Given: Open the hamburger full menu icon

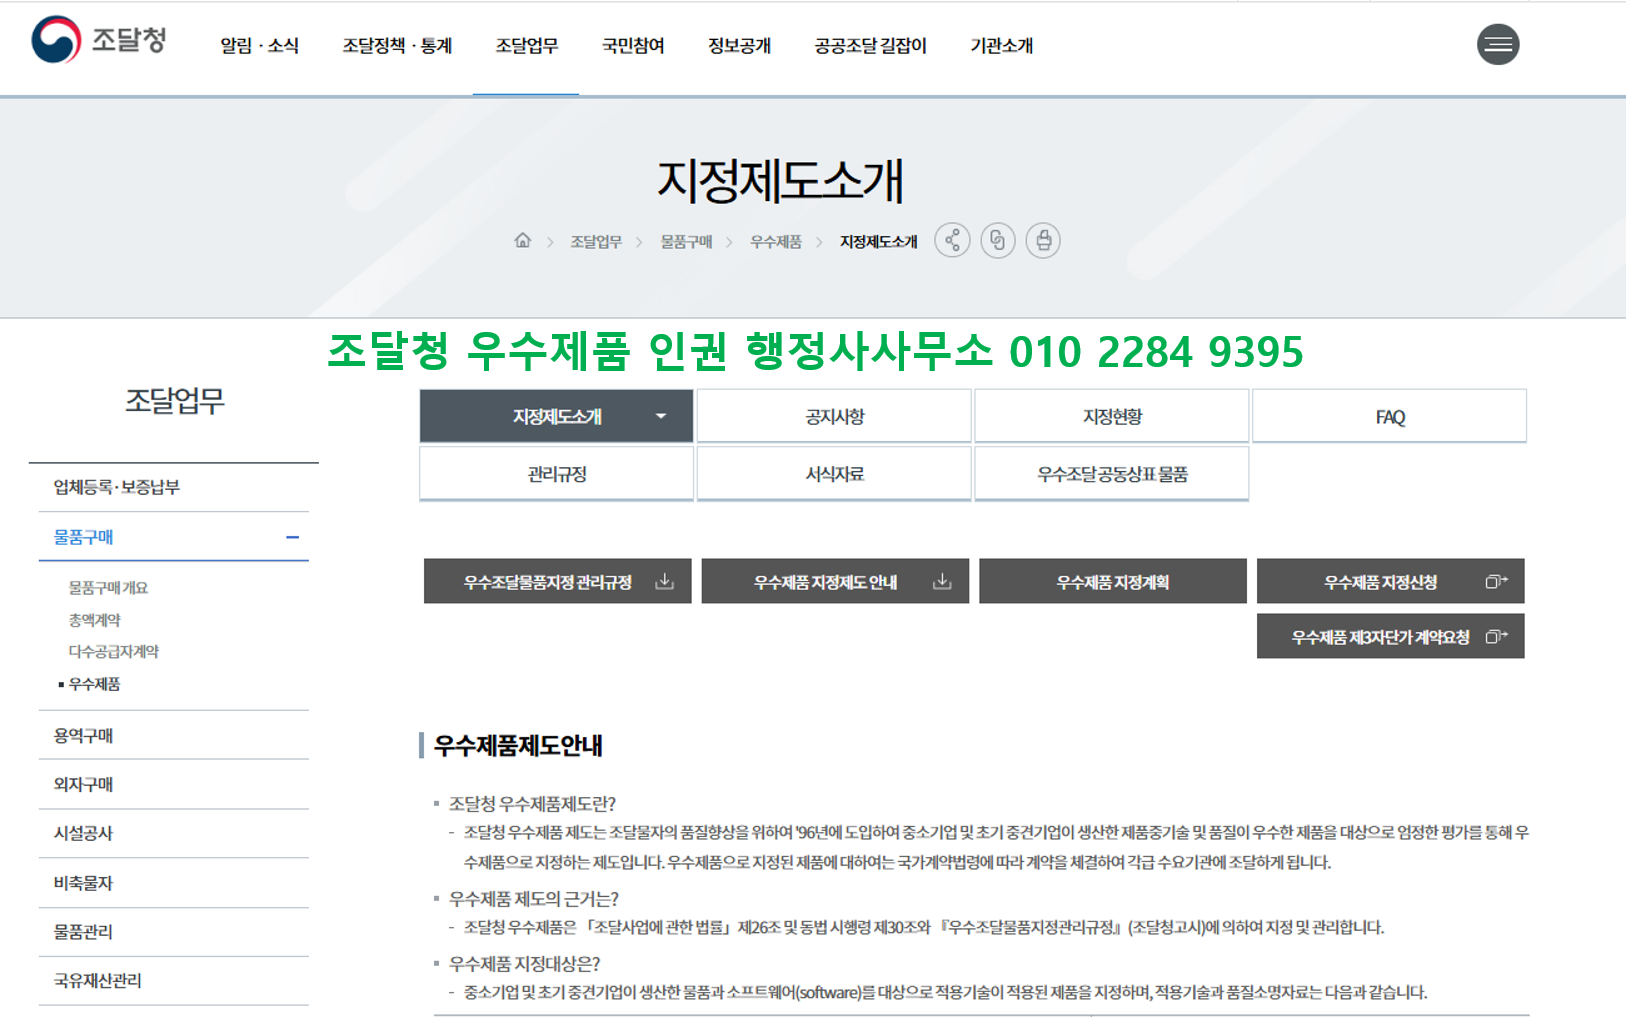Looking at the screenshot, I should pos(1498,44).
